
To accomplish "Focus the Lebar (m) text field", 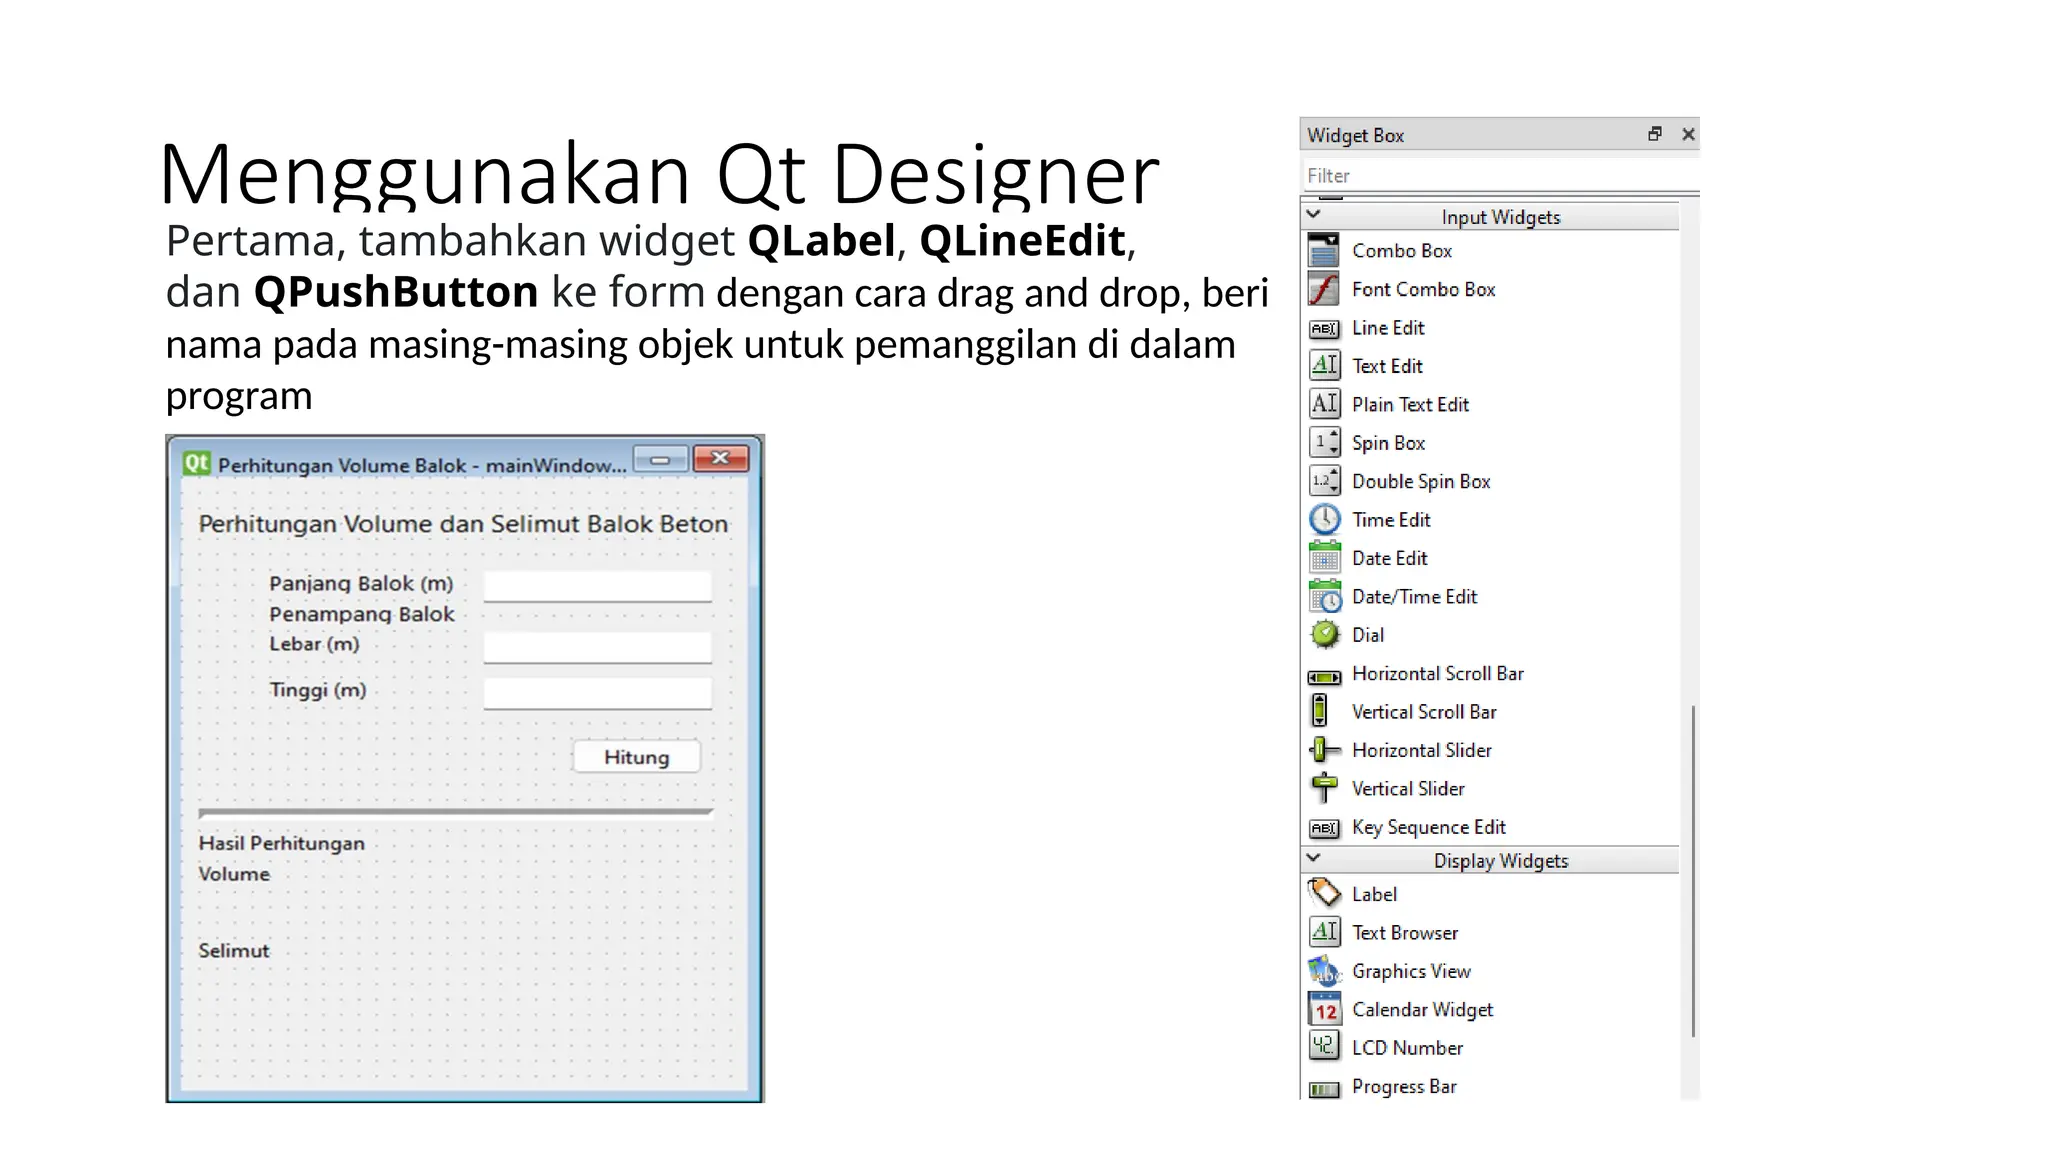I will pyautogui.click(x=597, y=646).
